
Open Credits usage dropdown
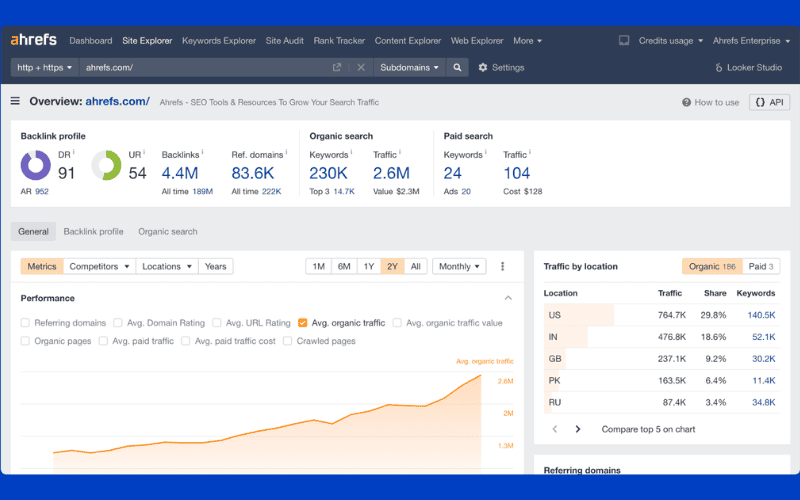(x=670, y=41)
